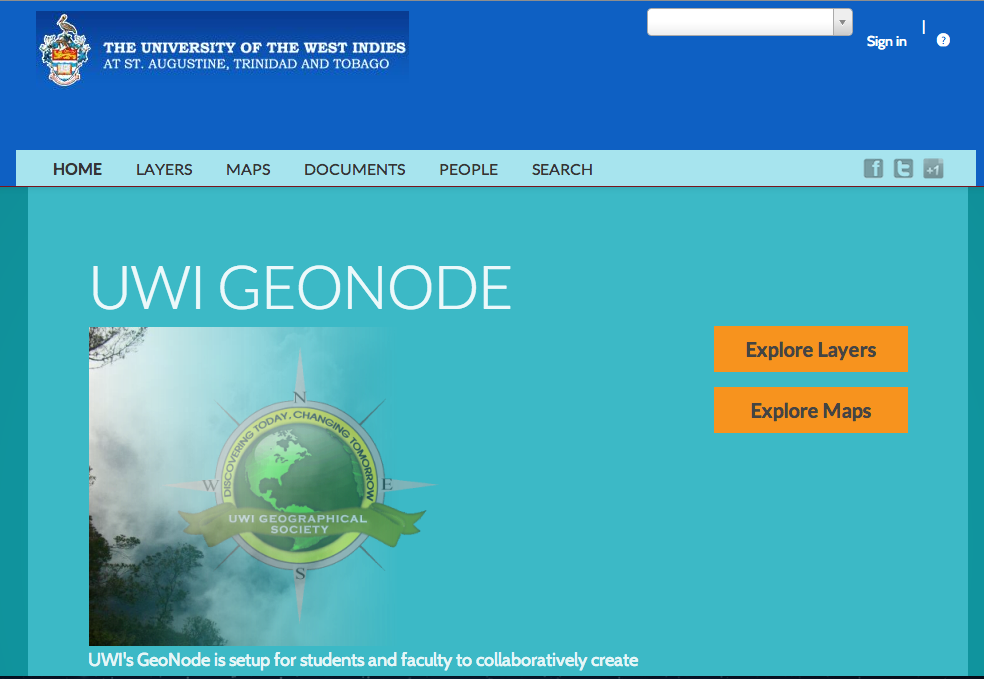The width and height of the screenshot is (984, 679).
Task: Click the Google +1 icon
Action: pyautogui.click(x=933, y=168)
